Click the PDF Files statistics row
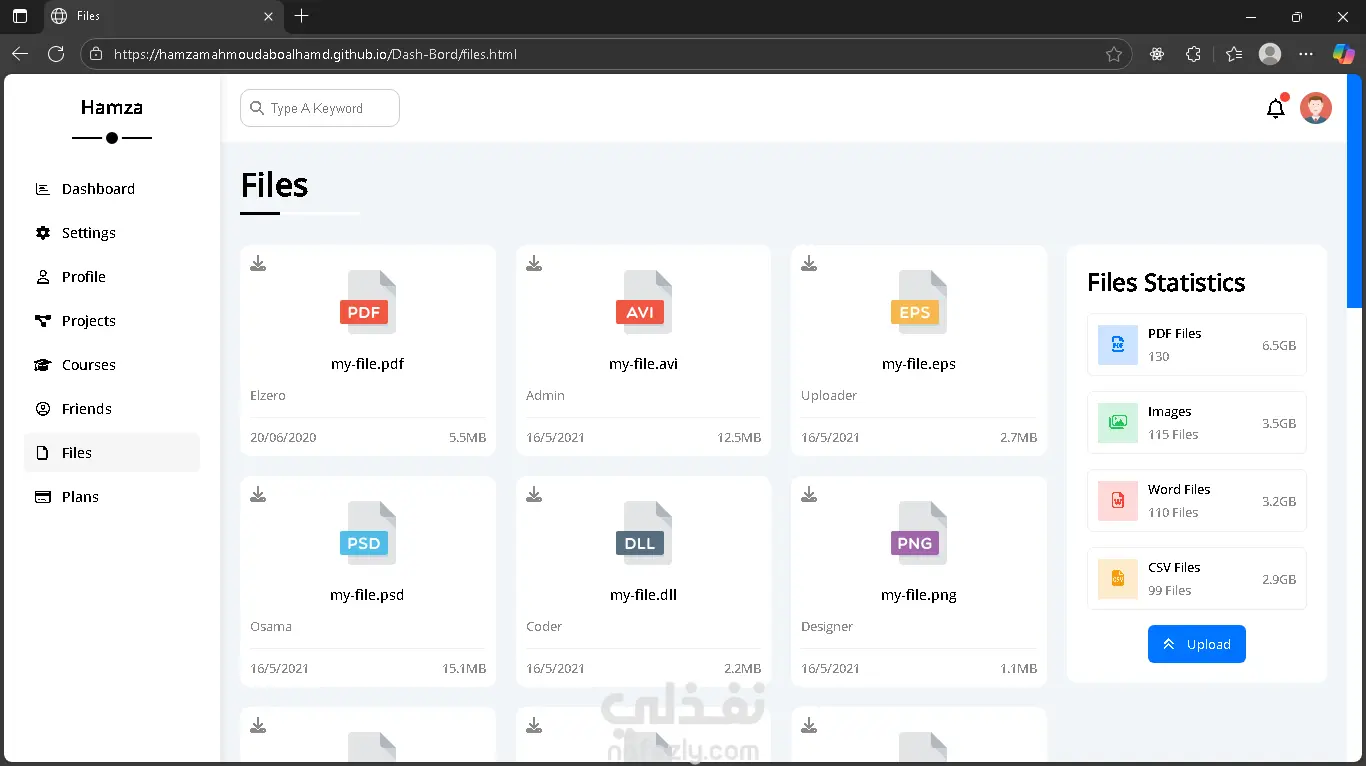Screen dimensions: 1366x766 pyautogui.click(x=1197, y=345)
